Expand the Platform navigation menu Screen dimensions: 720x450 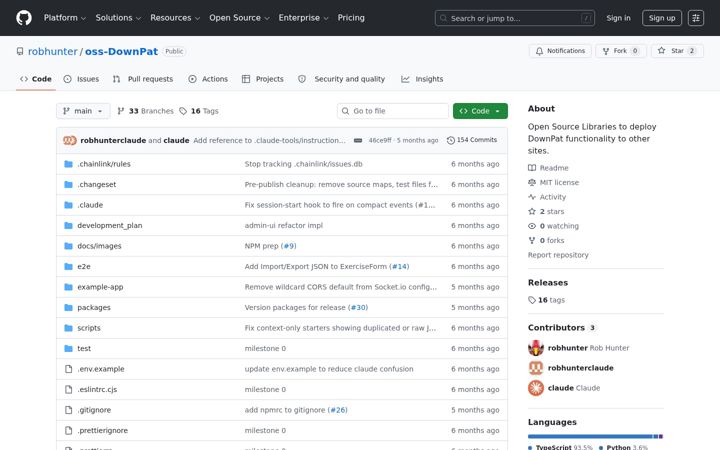point(65,18)
